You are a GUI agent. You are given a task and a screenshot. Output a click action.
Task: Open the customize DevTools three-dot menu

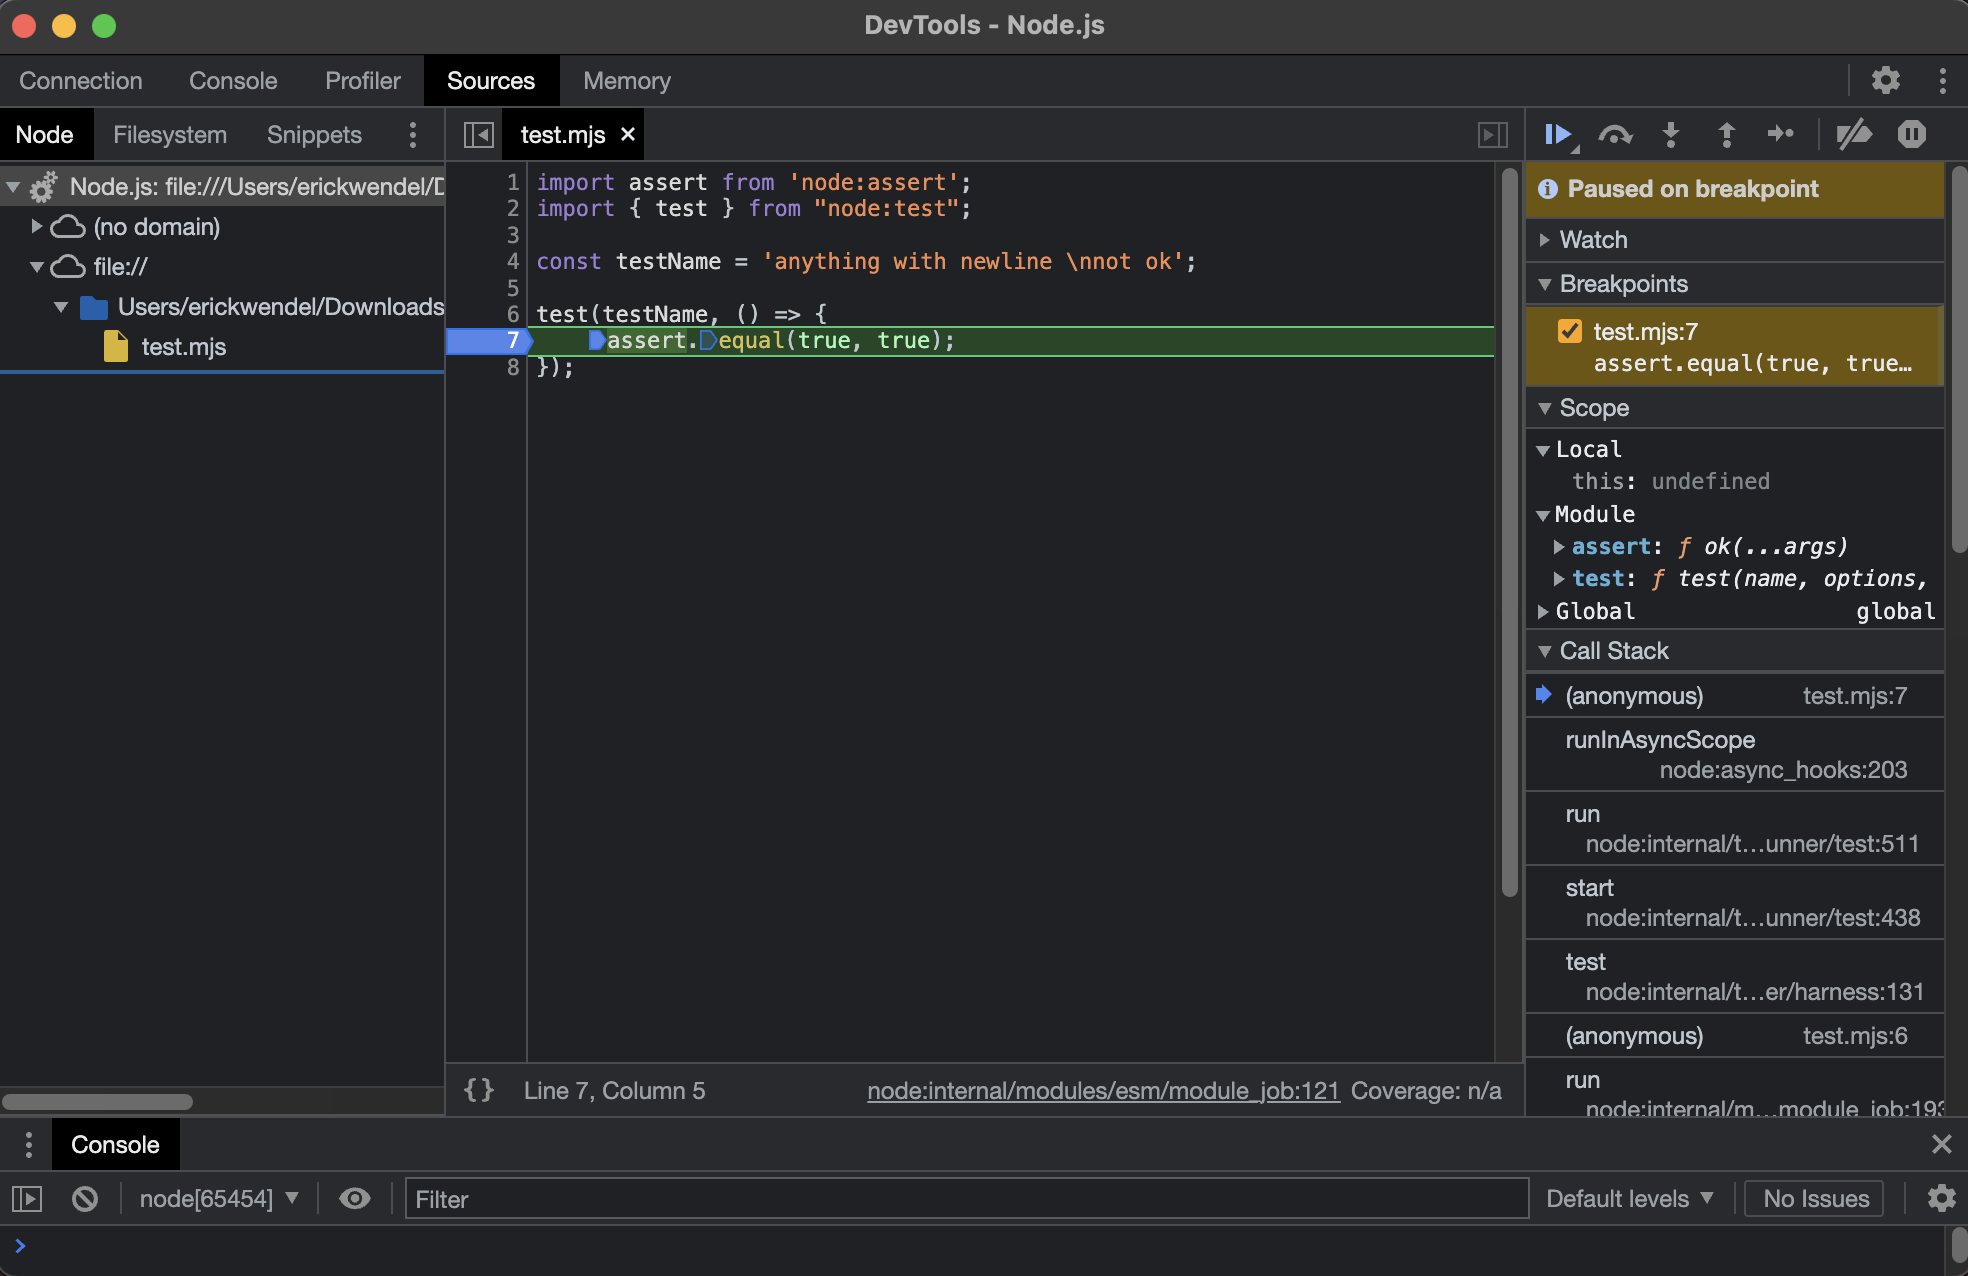pyautogui.click(x=1942, y=80)
